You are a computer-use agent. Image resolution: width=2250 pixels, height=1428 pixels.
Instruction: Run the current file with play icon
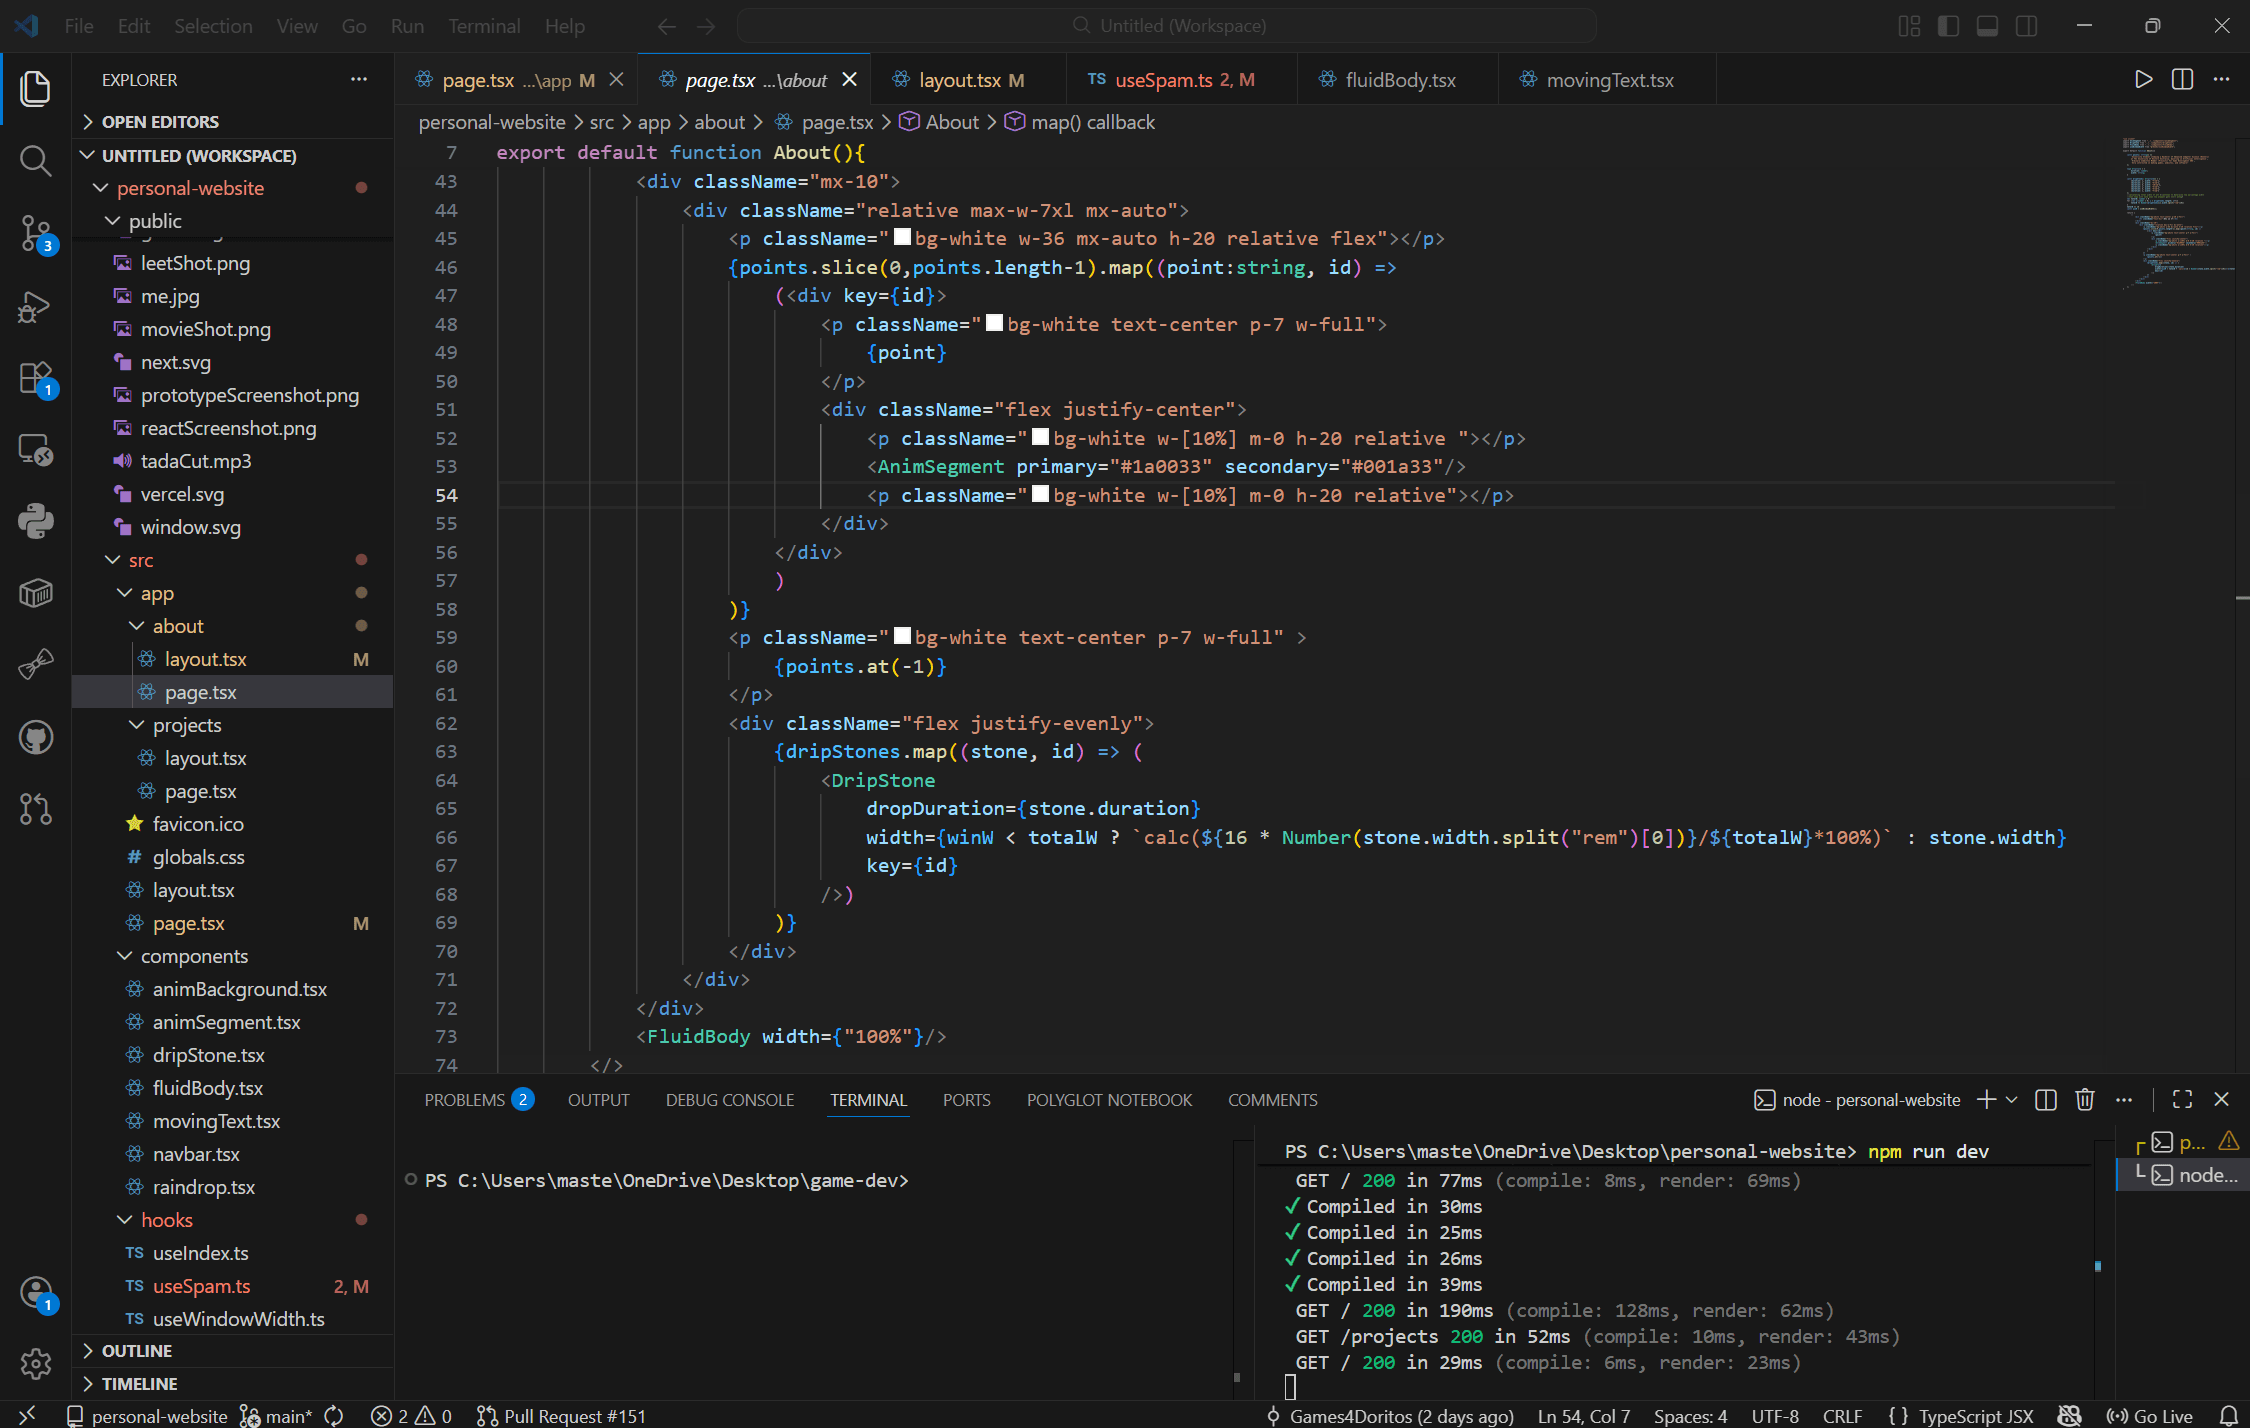(x=2143, y=79)
